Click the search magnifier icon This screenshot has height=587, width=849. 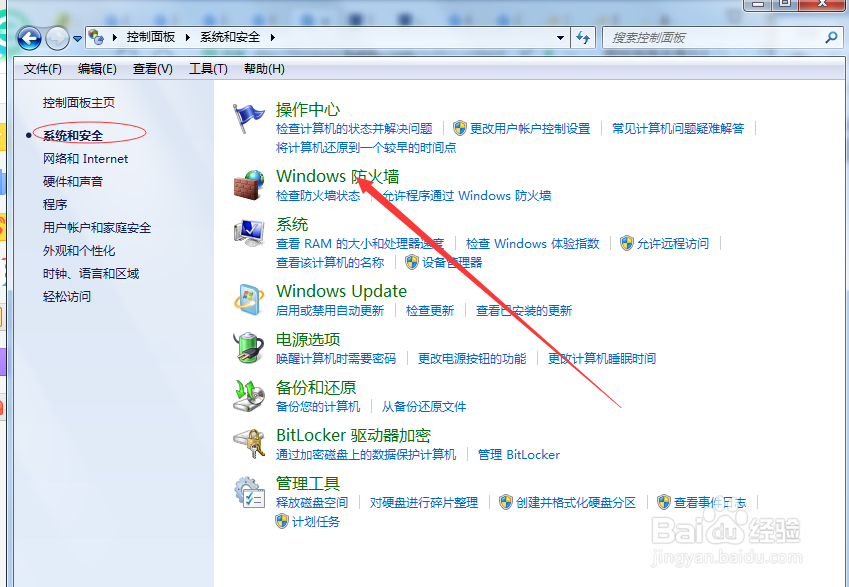(x=831, y=37)
